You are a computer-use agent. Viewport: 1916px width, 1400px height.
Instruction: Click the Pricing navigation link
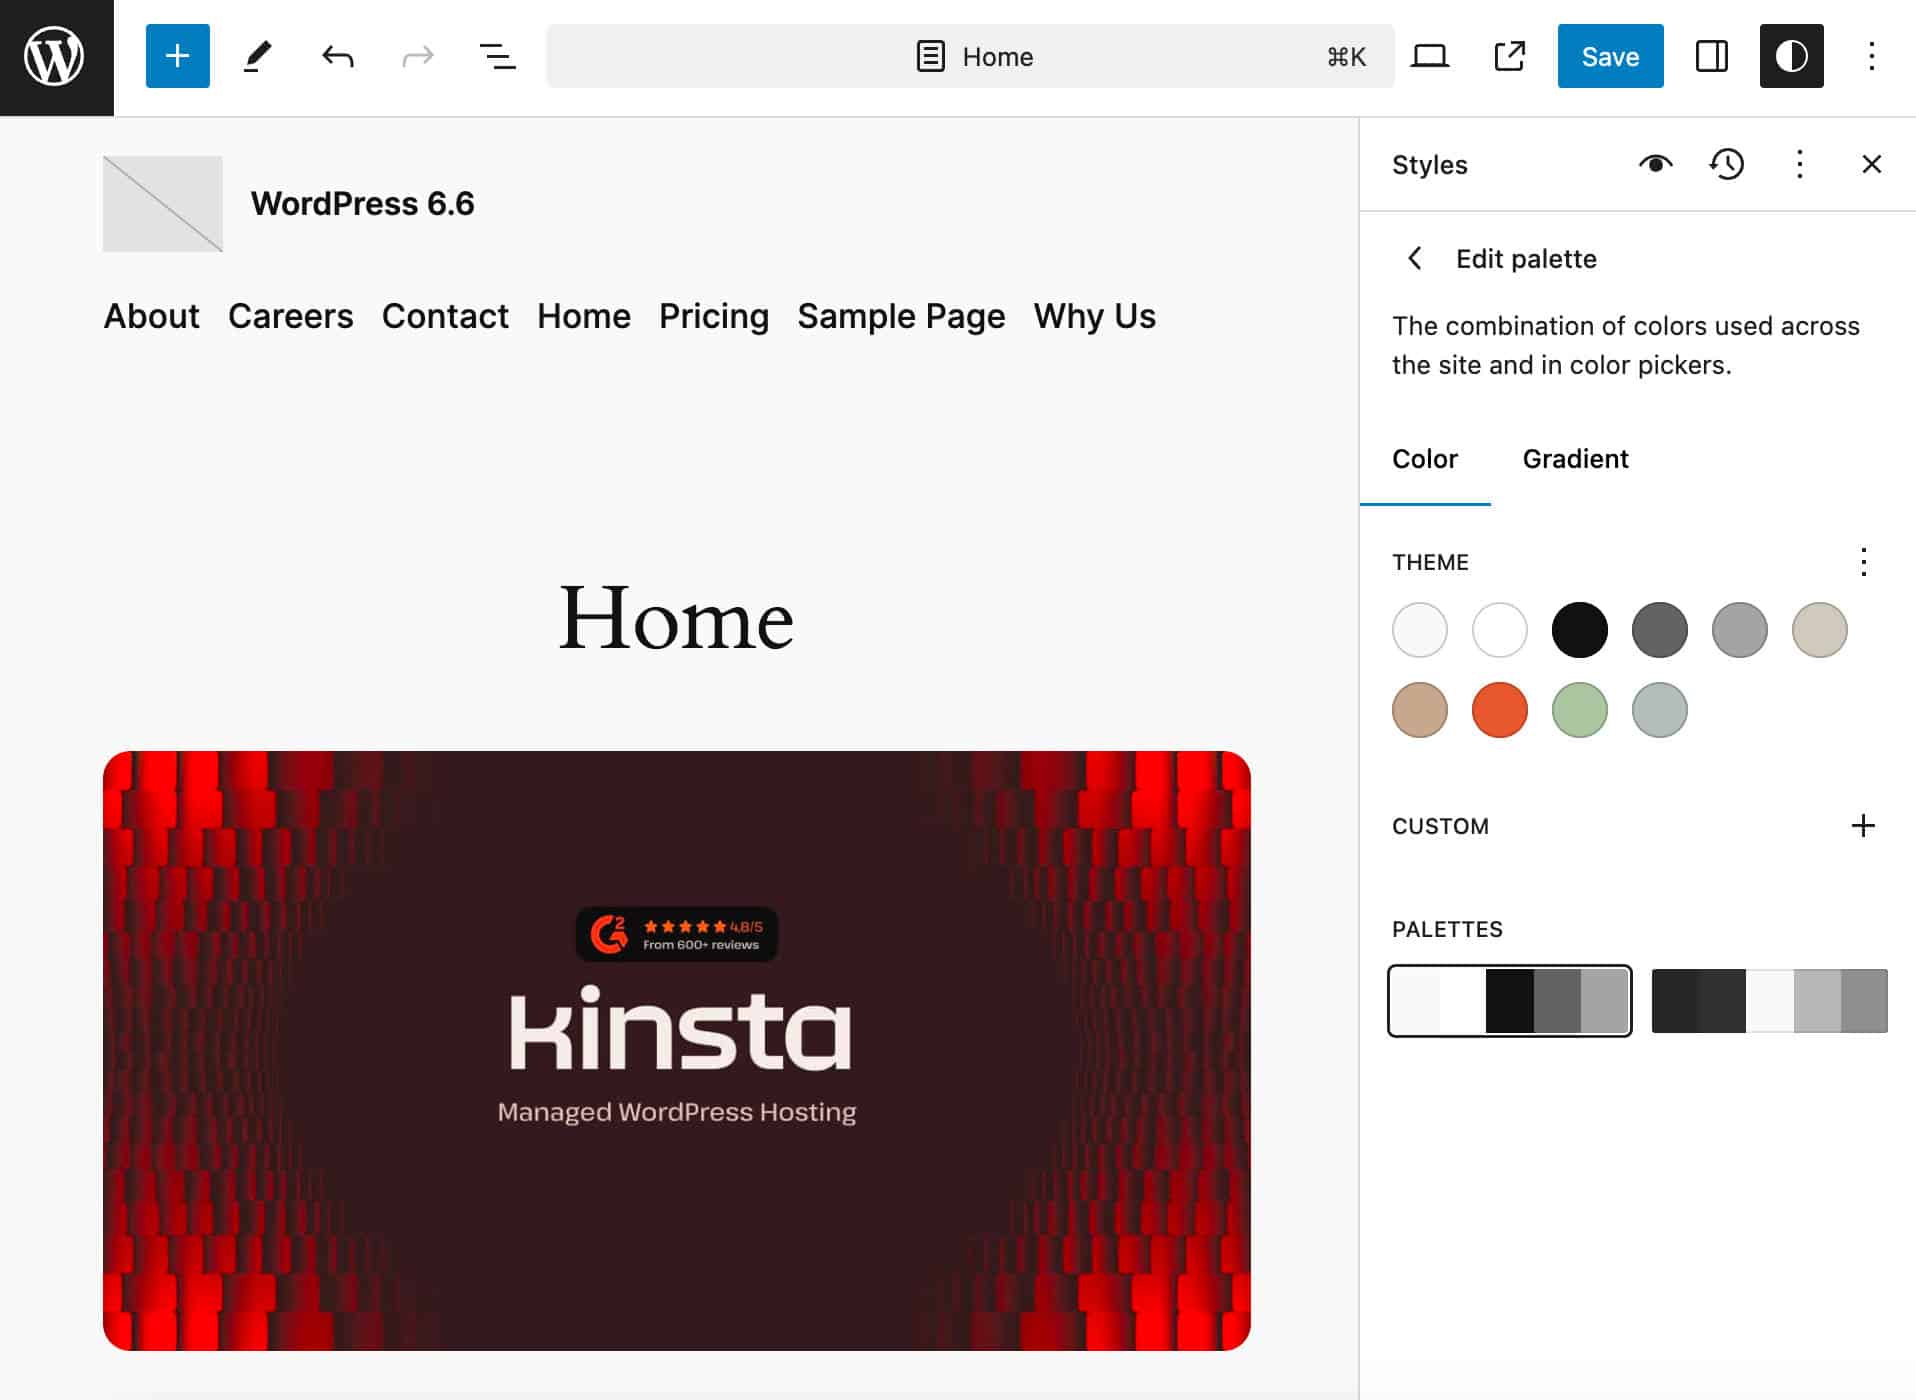click(713, 316)
